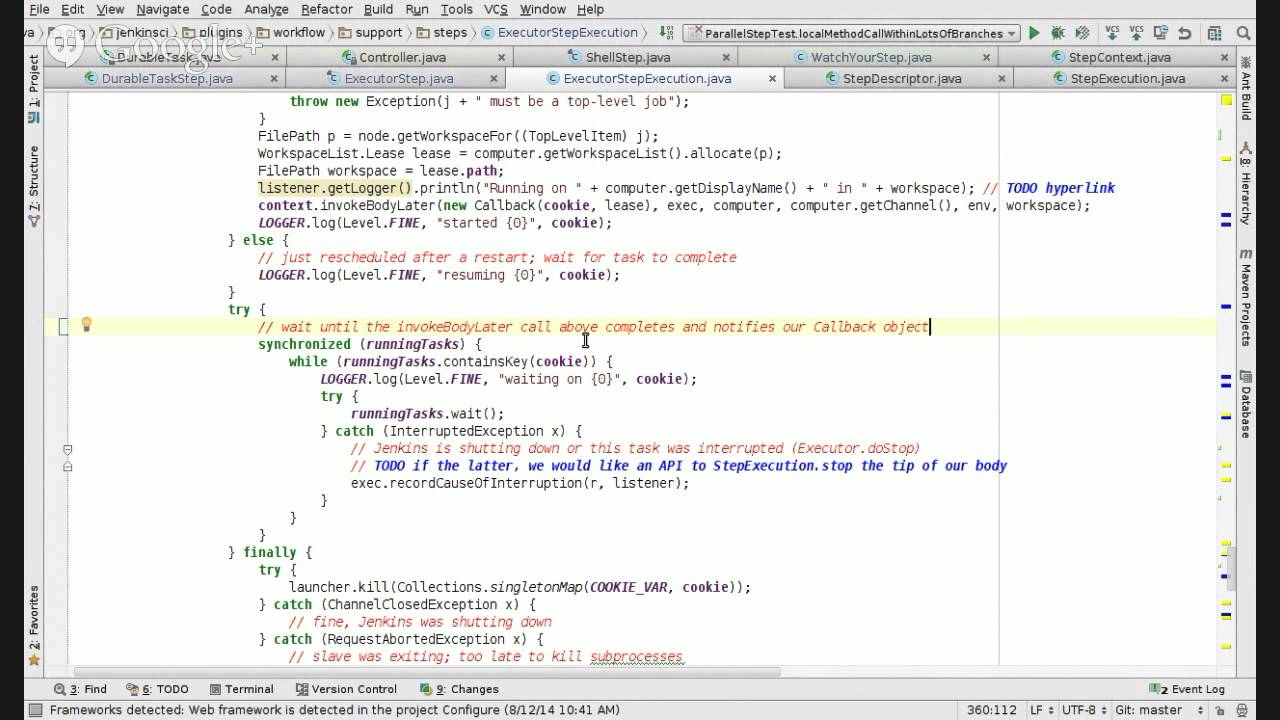Screen dimensions: 1280x720
Task: Open the TODO tool window
Action: [157, 689]
